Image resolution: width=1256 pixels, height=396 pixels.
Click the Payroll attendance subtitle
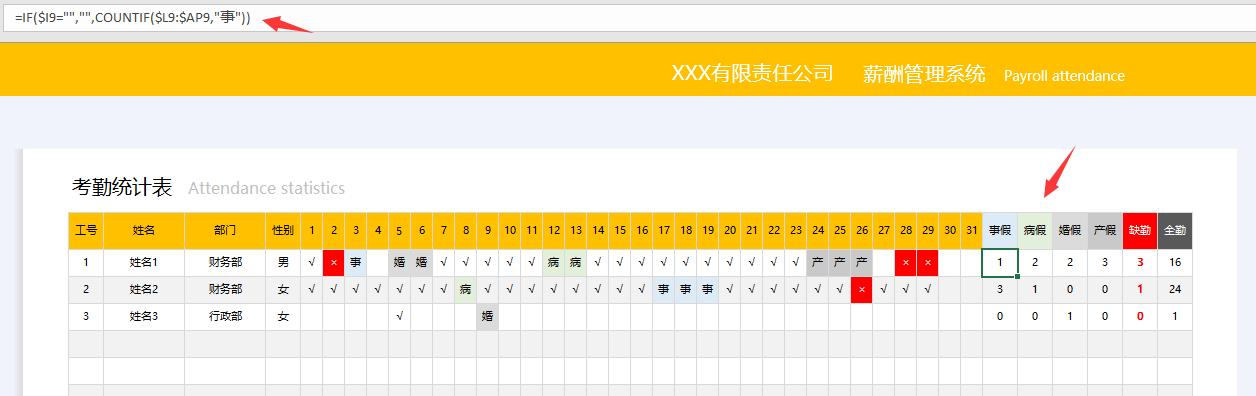pos(1064,76)
